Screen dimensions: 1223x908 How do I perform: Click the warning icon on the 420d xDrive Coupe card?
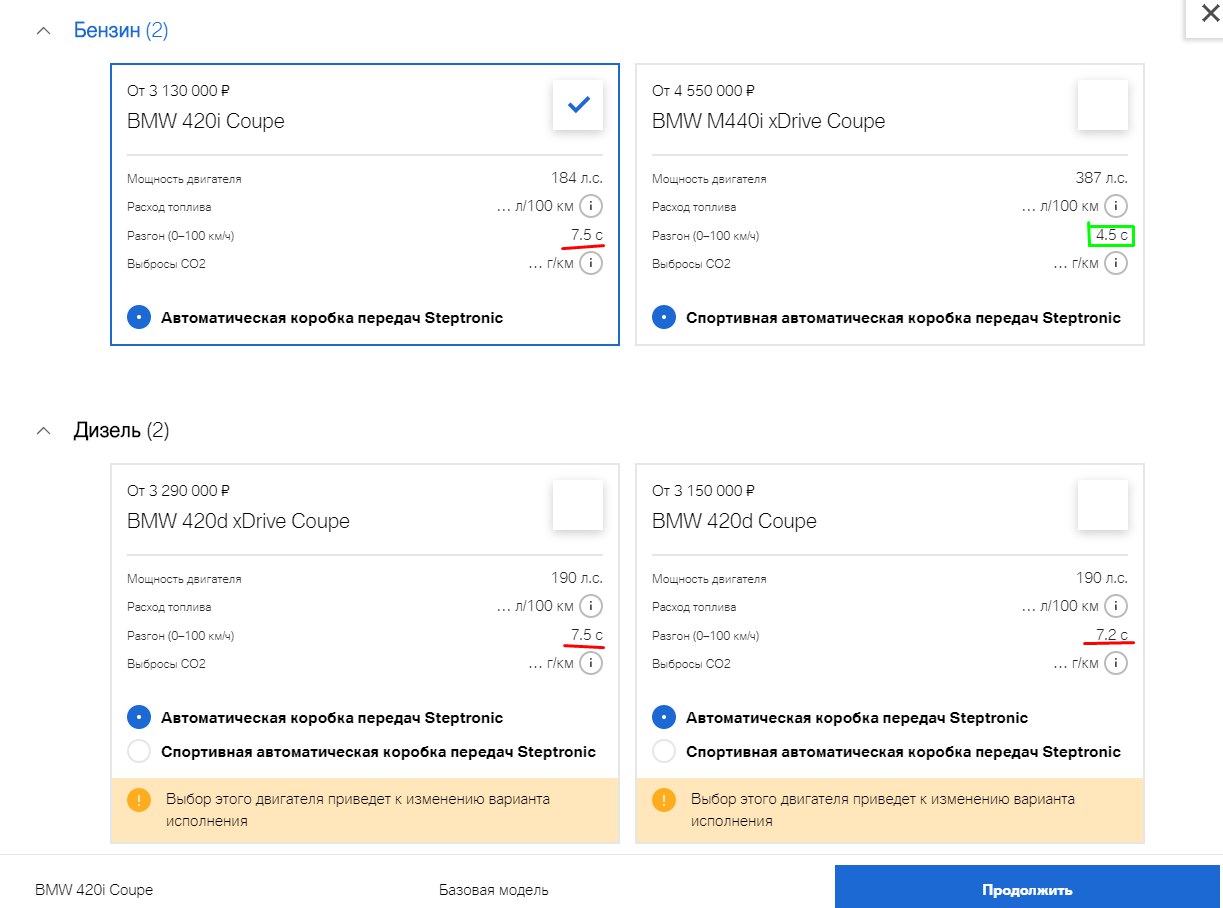point(138,800)
